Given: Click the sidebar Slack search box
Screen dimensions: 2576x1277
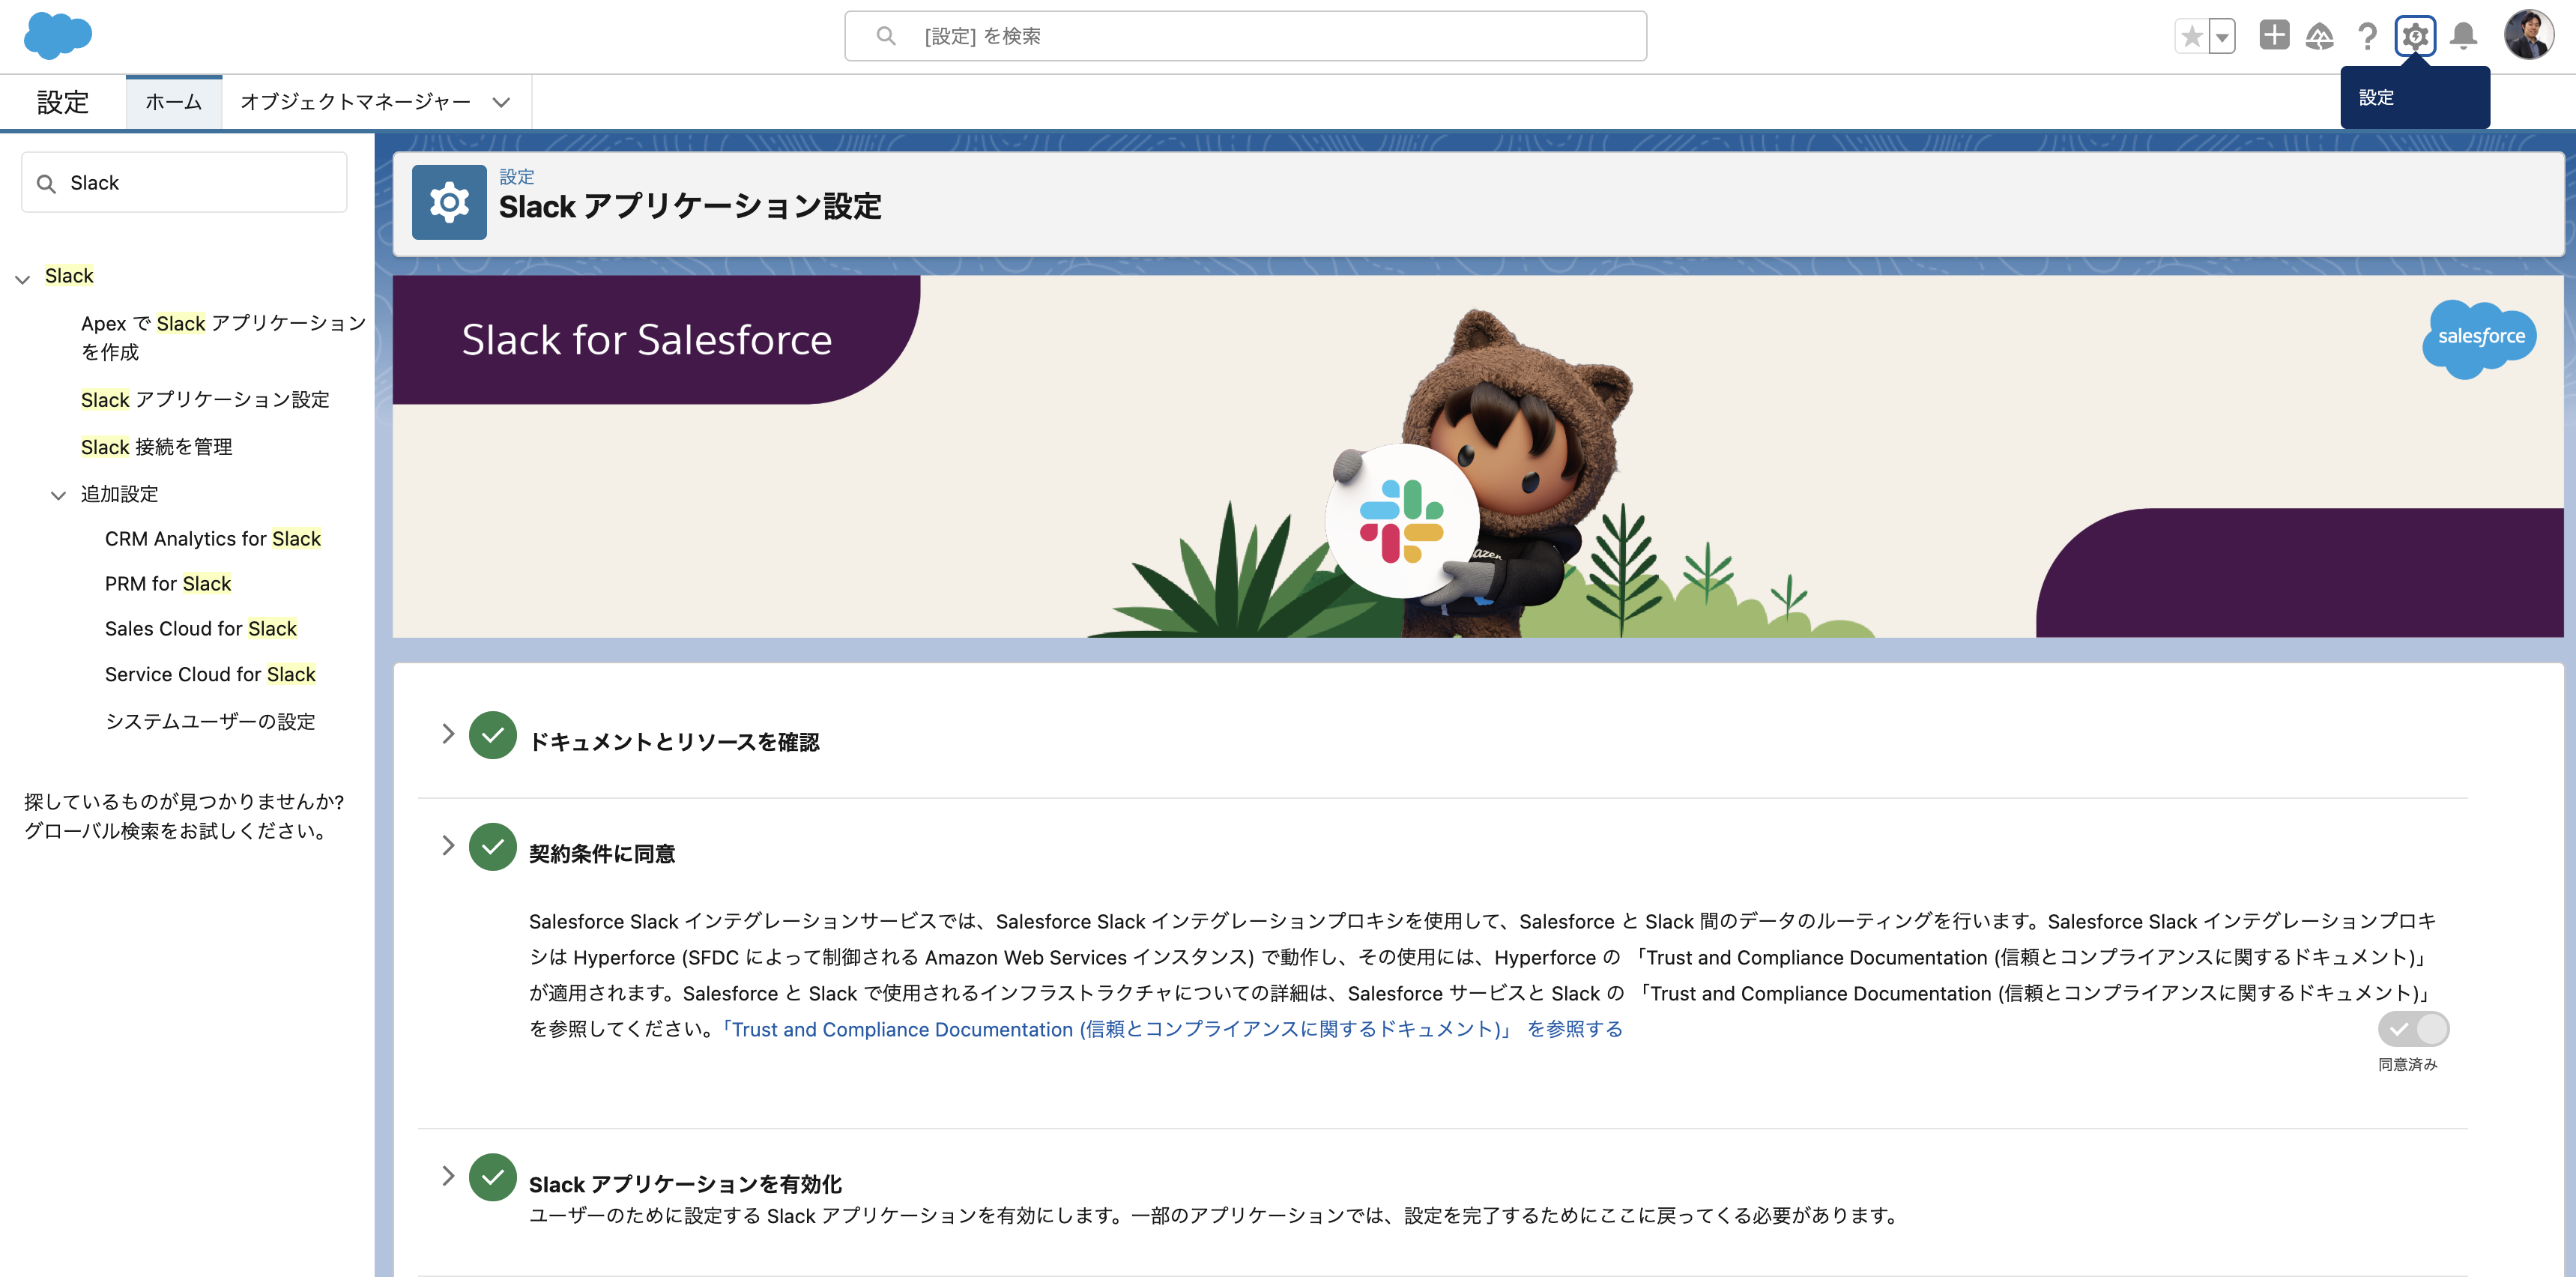Looking at the screenshot, I should (x=184, y=182).
